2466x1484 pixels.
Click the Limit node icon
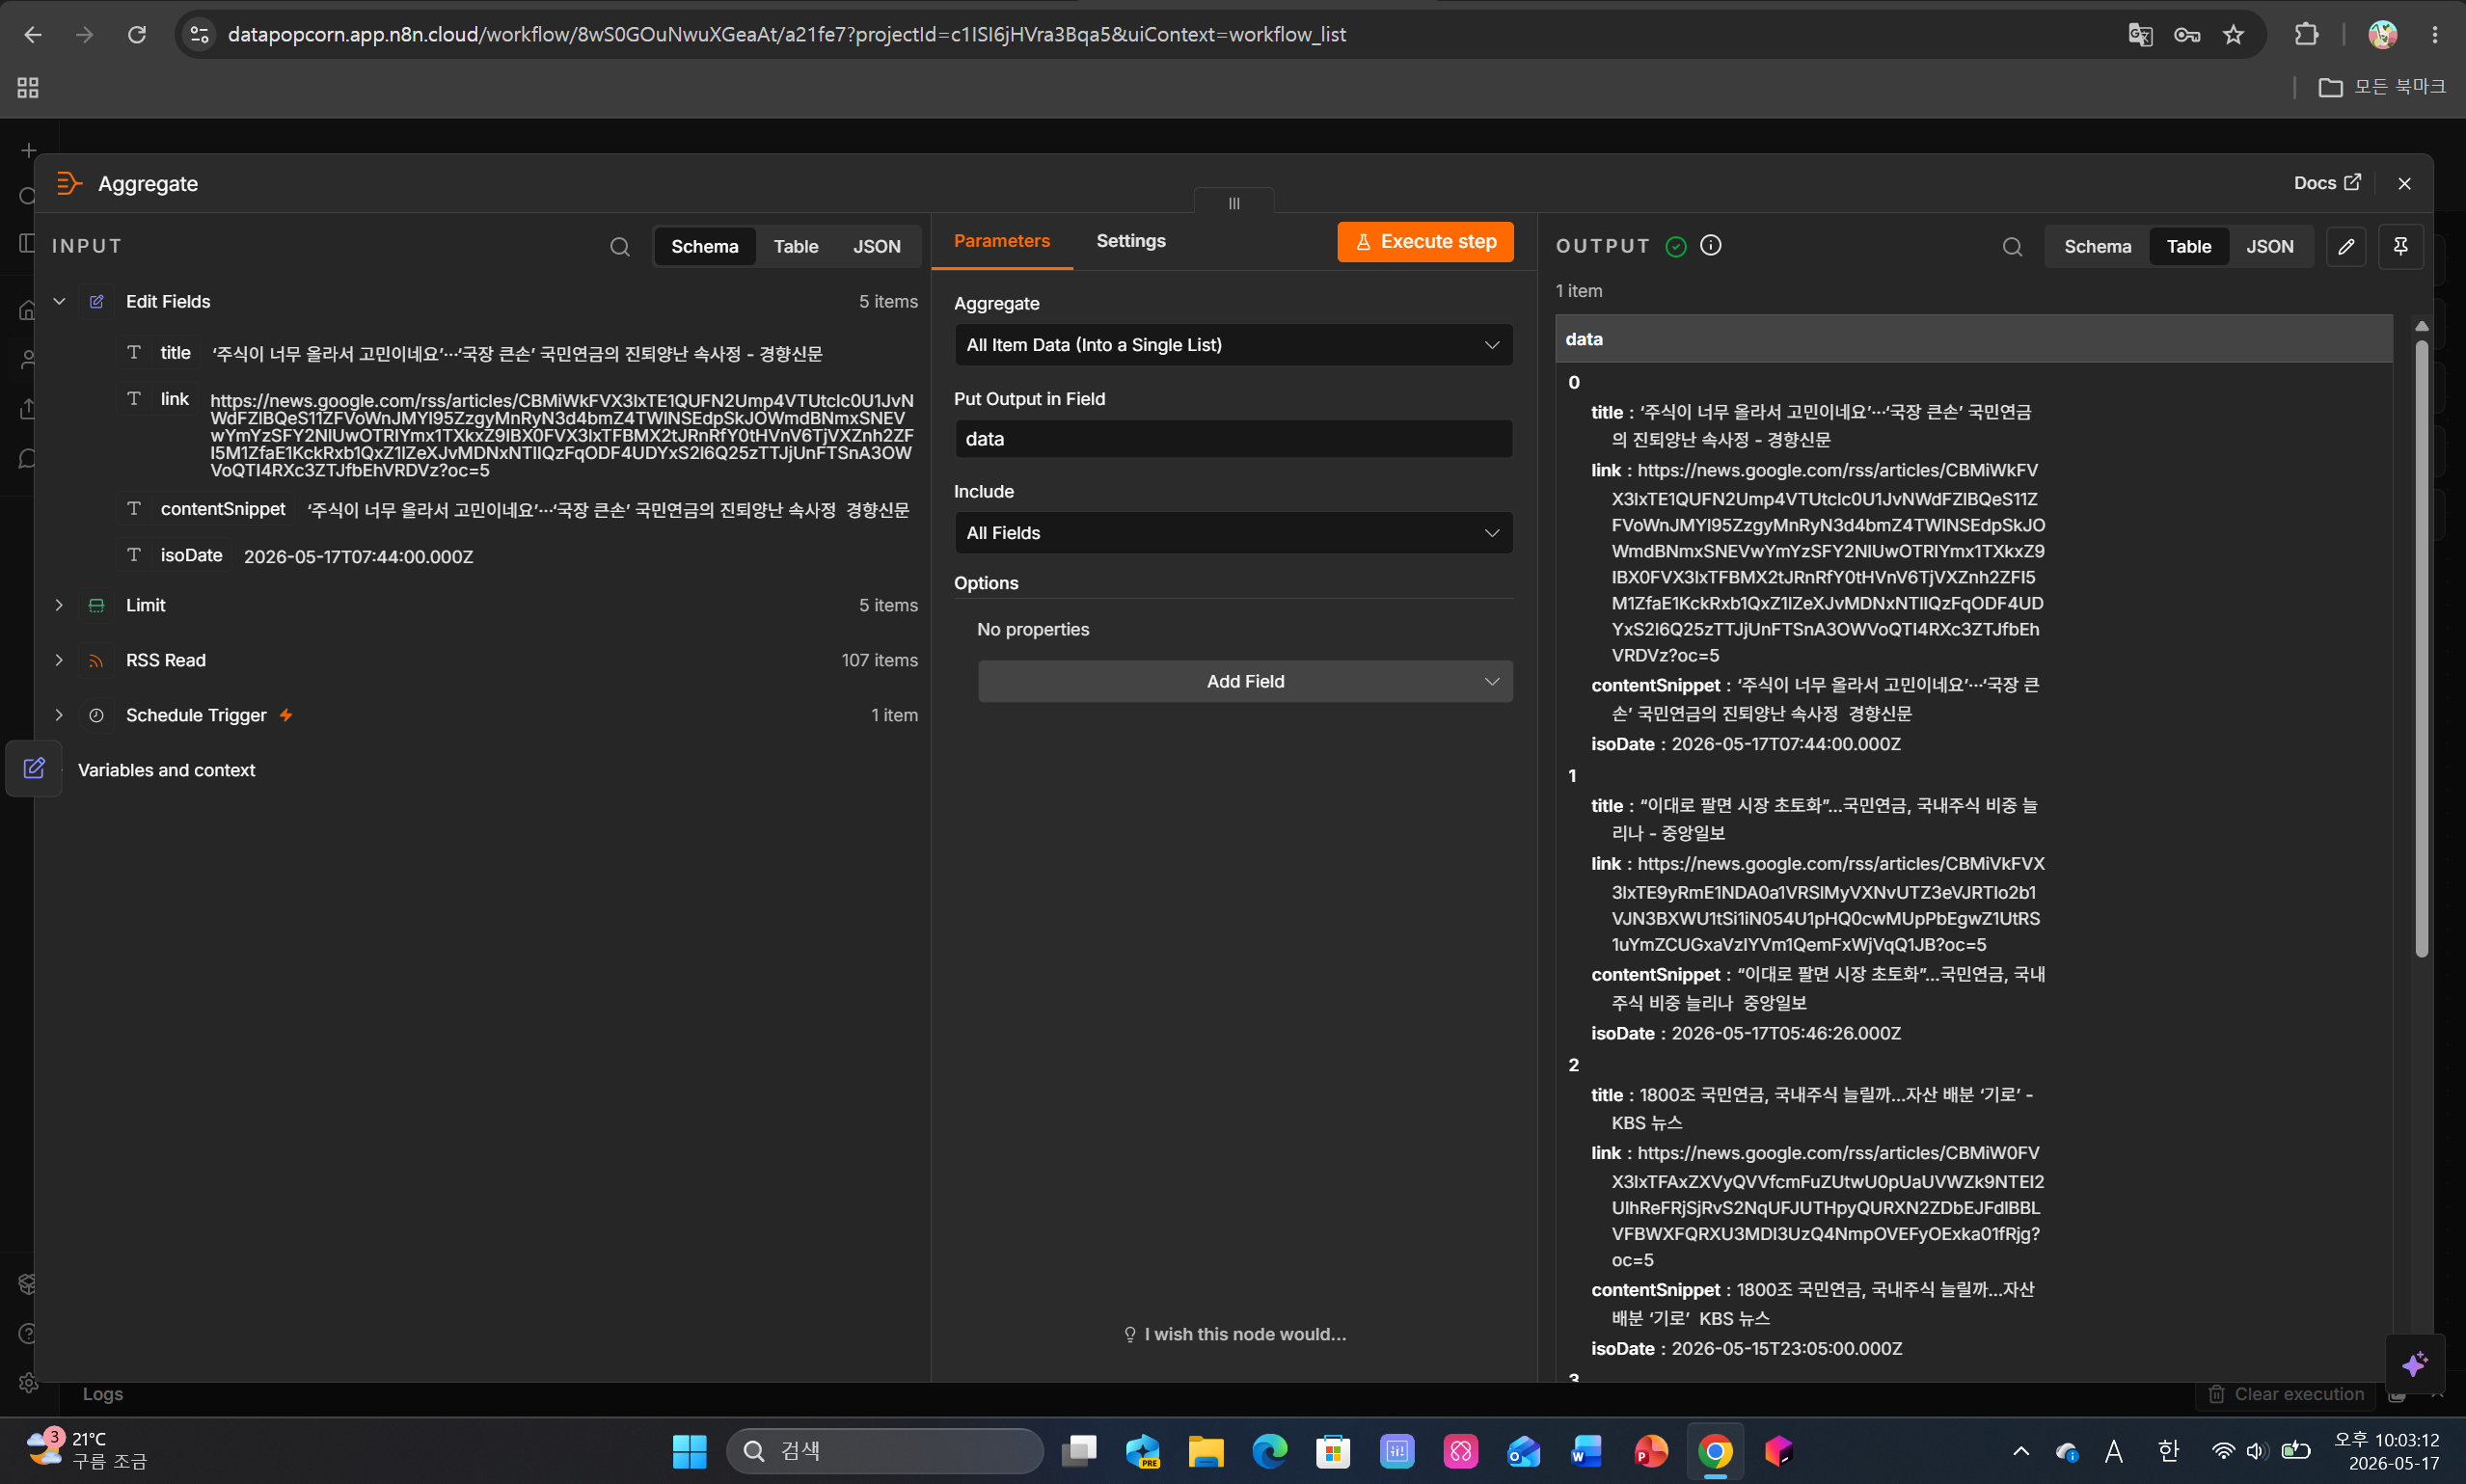point(97,605)
